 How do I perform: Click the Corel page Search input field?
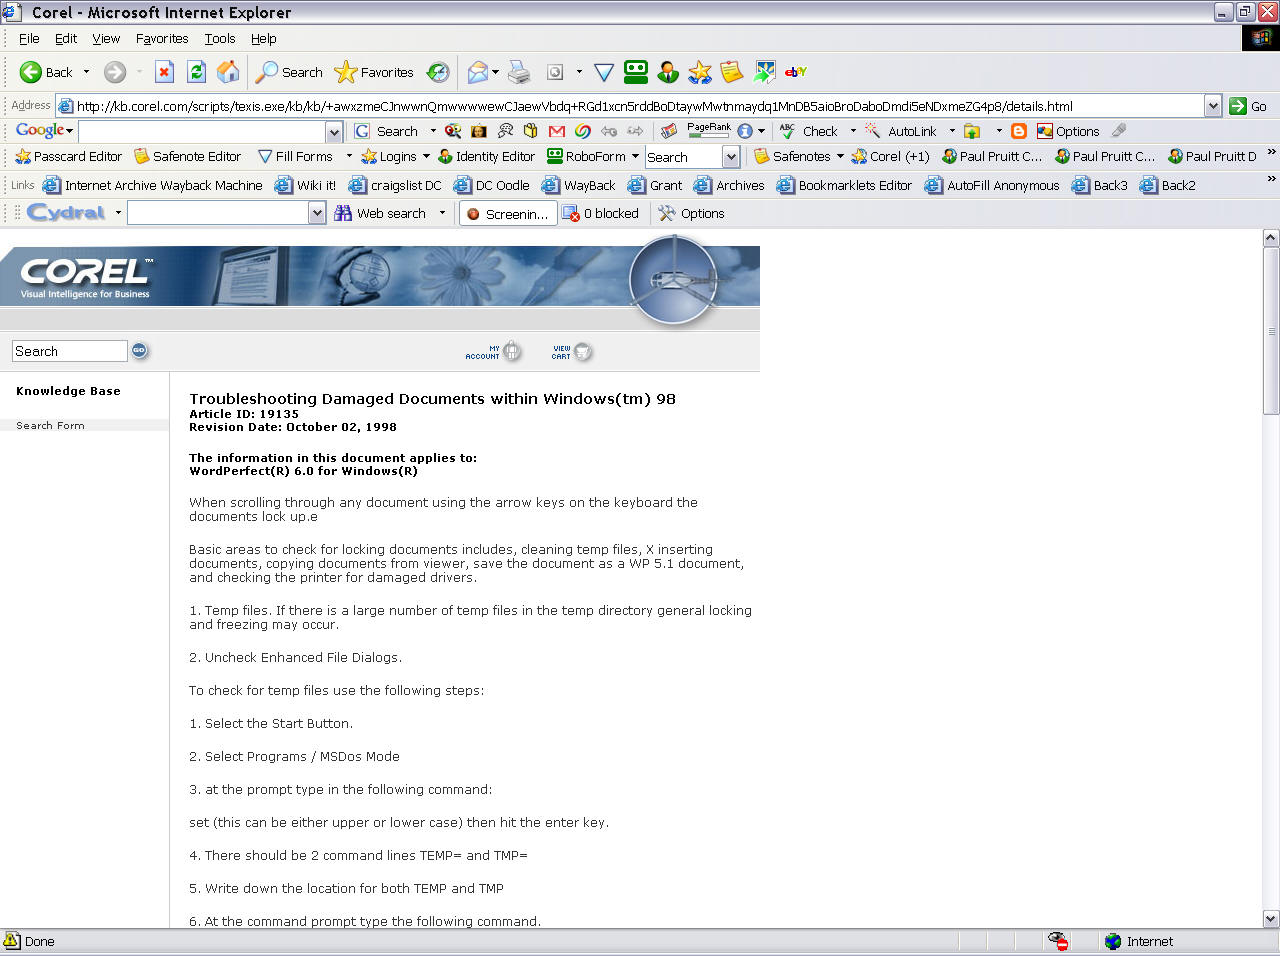click(x=69, y=351)
